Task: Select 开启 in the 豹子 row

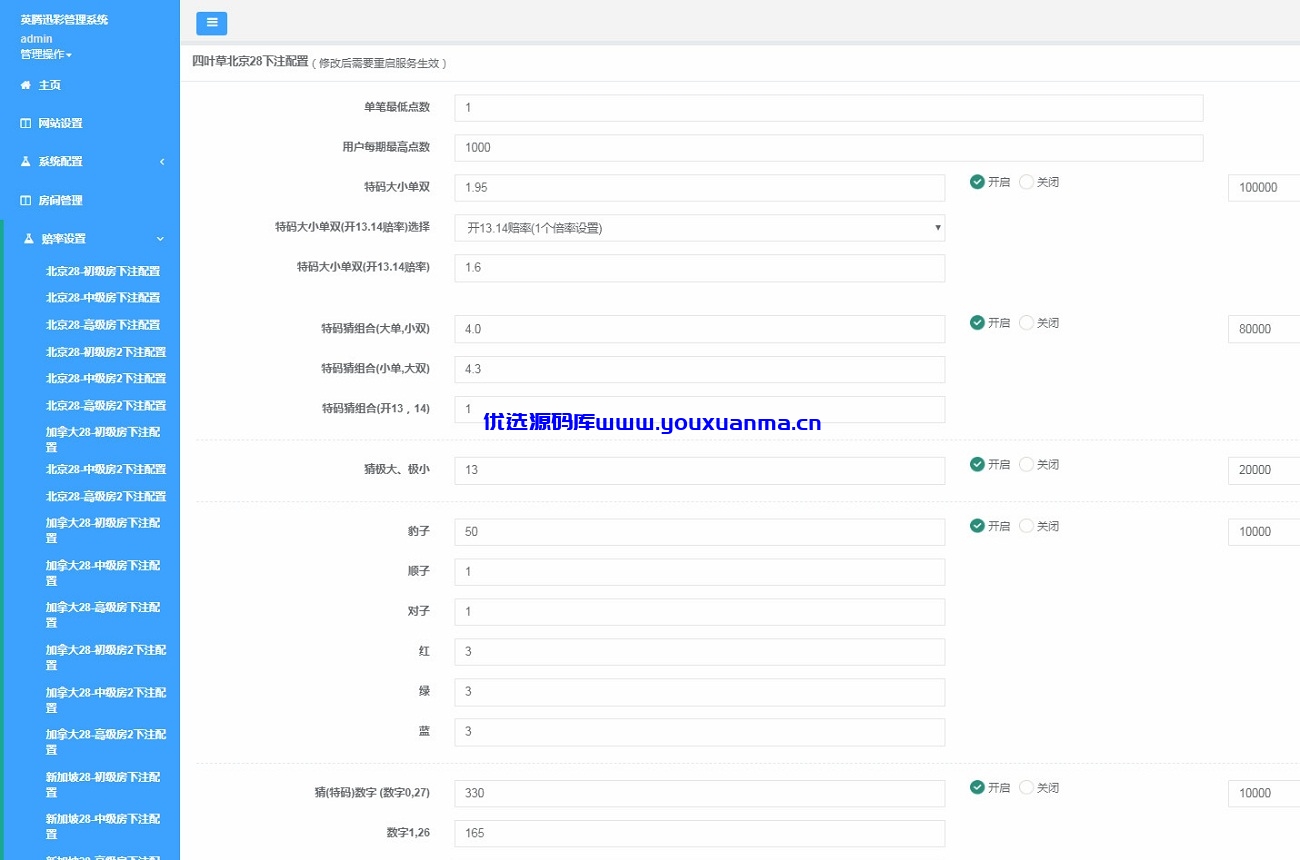Action: tap(977, 526)
